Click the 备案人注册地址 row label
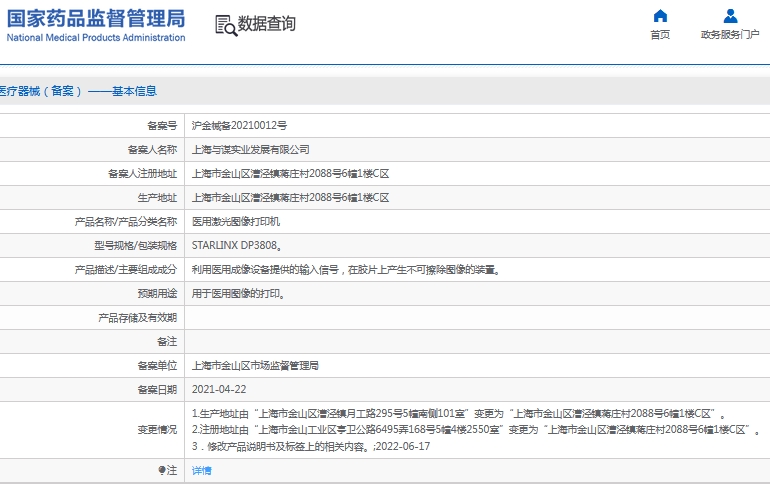770x486 pixels. coord(142,174)
